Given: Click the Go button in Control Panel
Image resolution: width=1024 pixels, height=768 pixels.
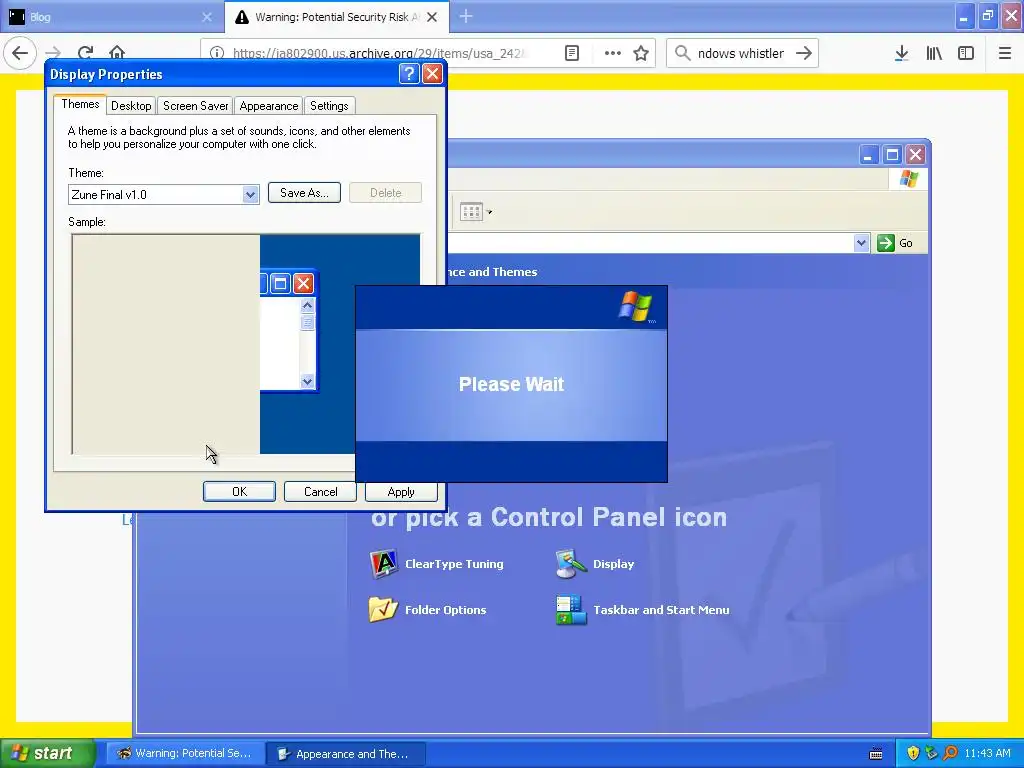Looking at the screenshot, I should [895, 243].
